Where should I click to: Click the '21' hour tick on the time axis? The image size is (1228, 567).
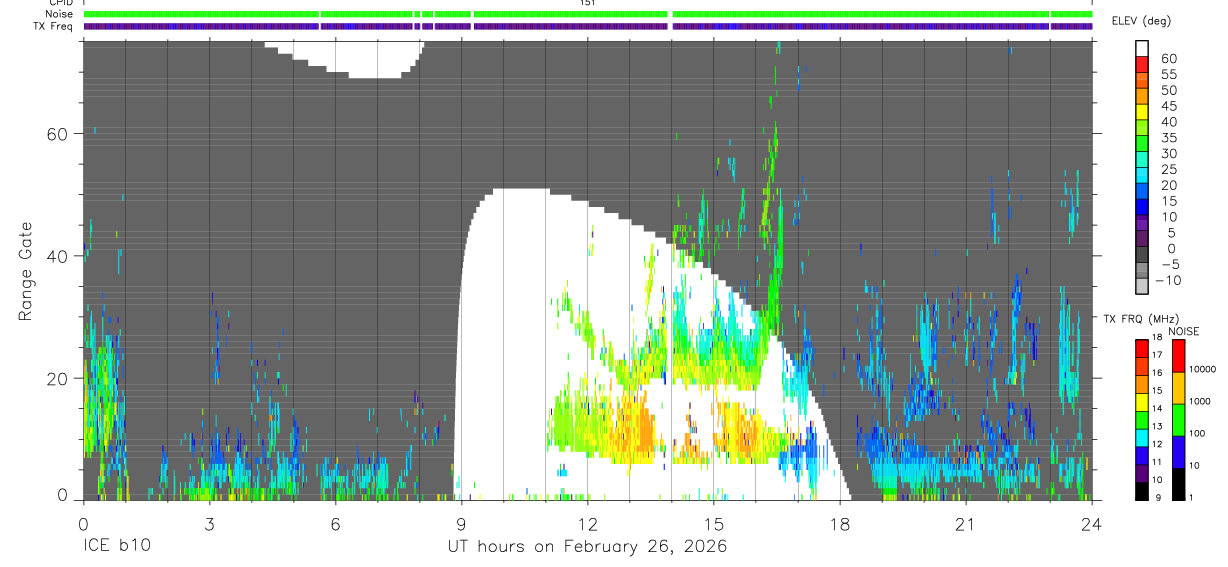point(966,524)
